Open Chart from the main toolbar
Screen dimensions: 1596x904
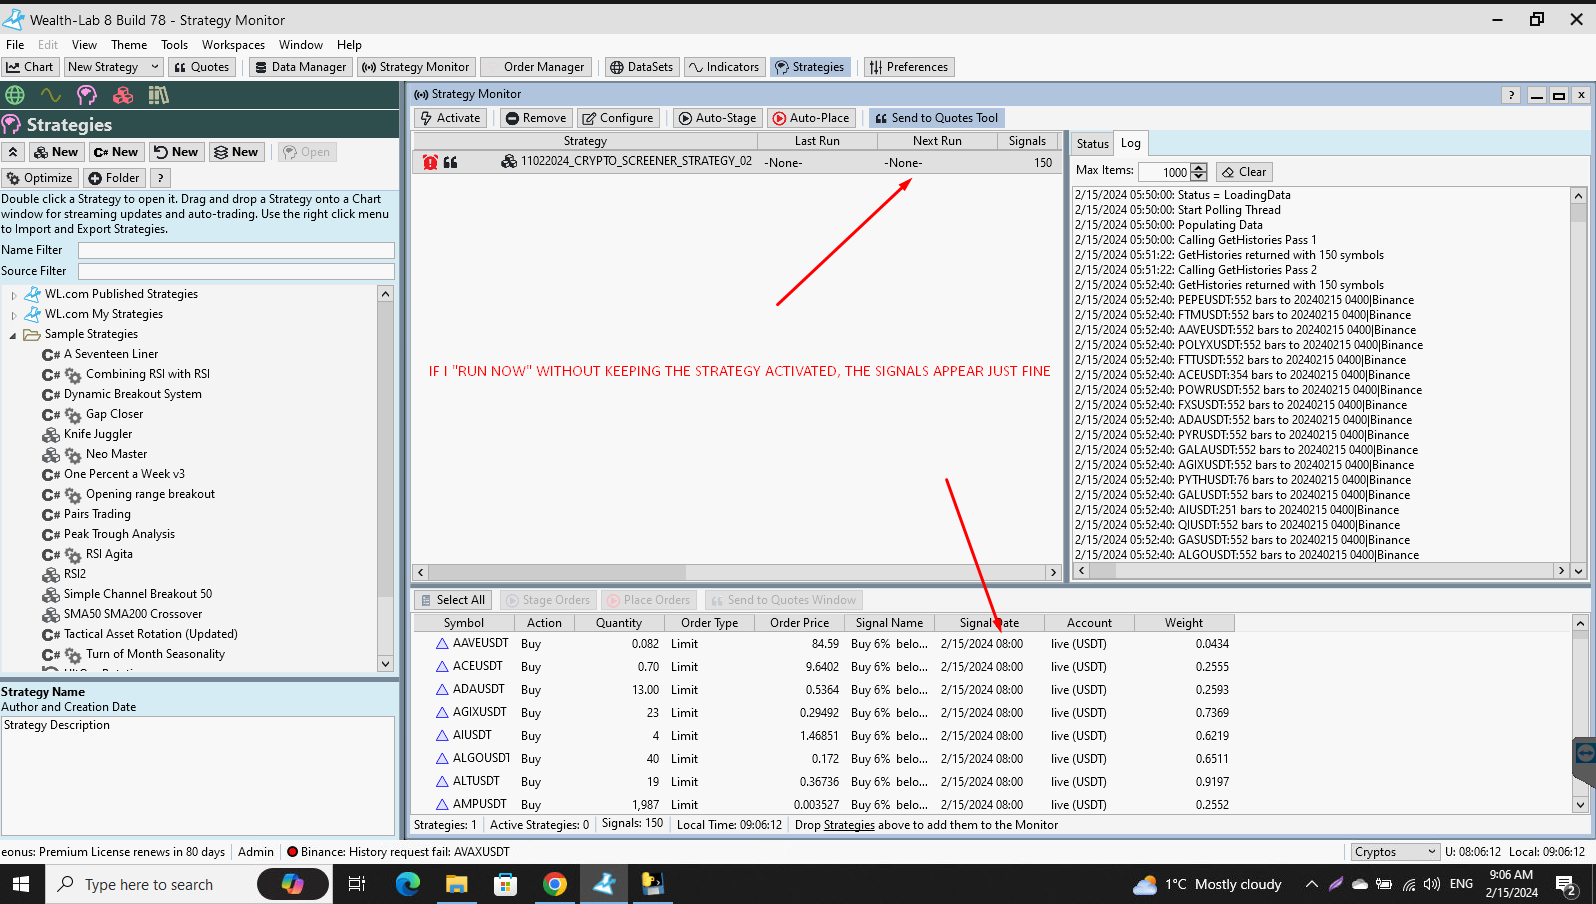[x=30, y=67]
